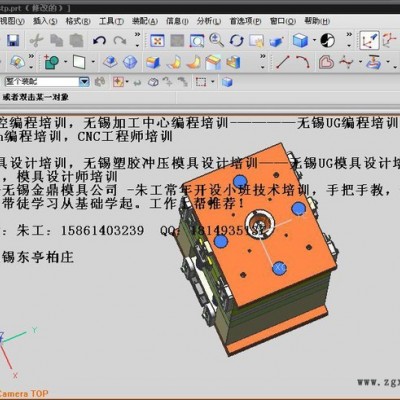Click the central sprue bushing on the mold

[x=260, y=224]
